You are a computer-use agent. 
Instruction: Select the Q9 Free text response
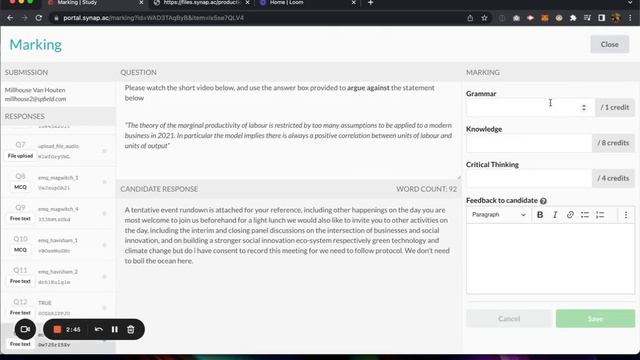coord(58,213)
